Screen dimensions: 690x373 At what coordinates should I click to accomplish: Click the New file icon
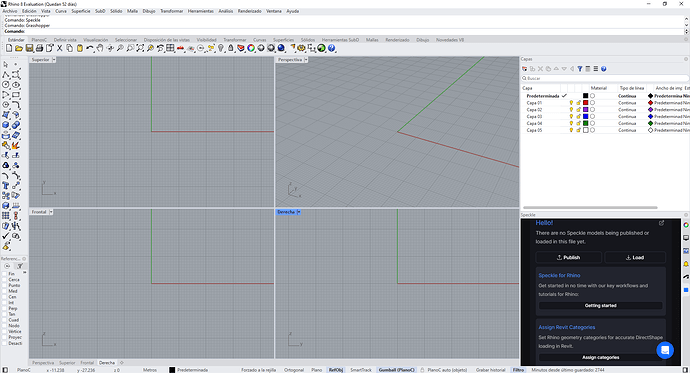coord(9,48)
